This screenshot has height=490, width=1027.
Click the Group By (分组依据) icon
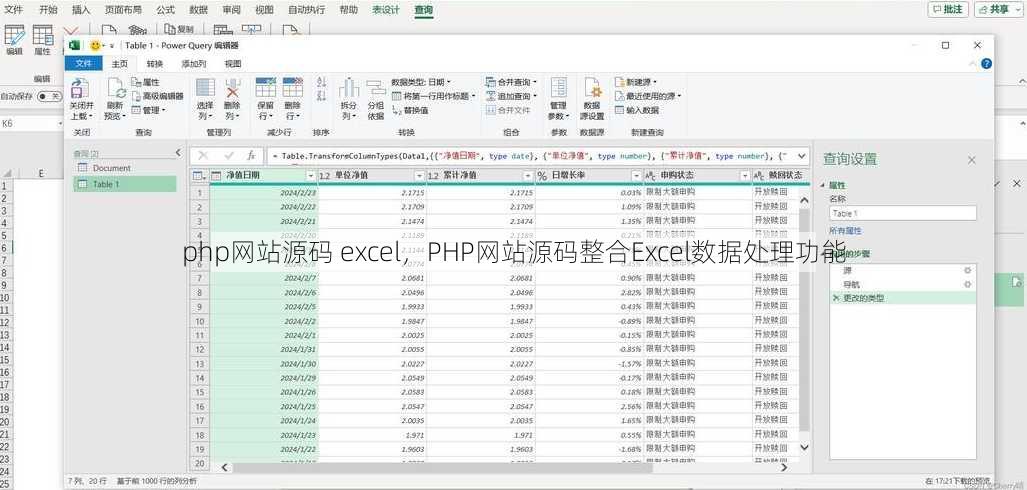point(376,88)
